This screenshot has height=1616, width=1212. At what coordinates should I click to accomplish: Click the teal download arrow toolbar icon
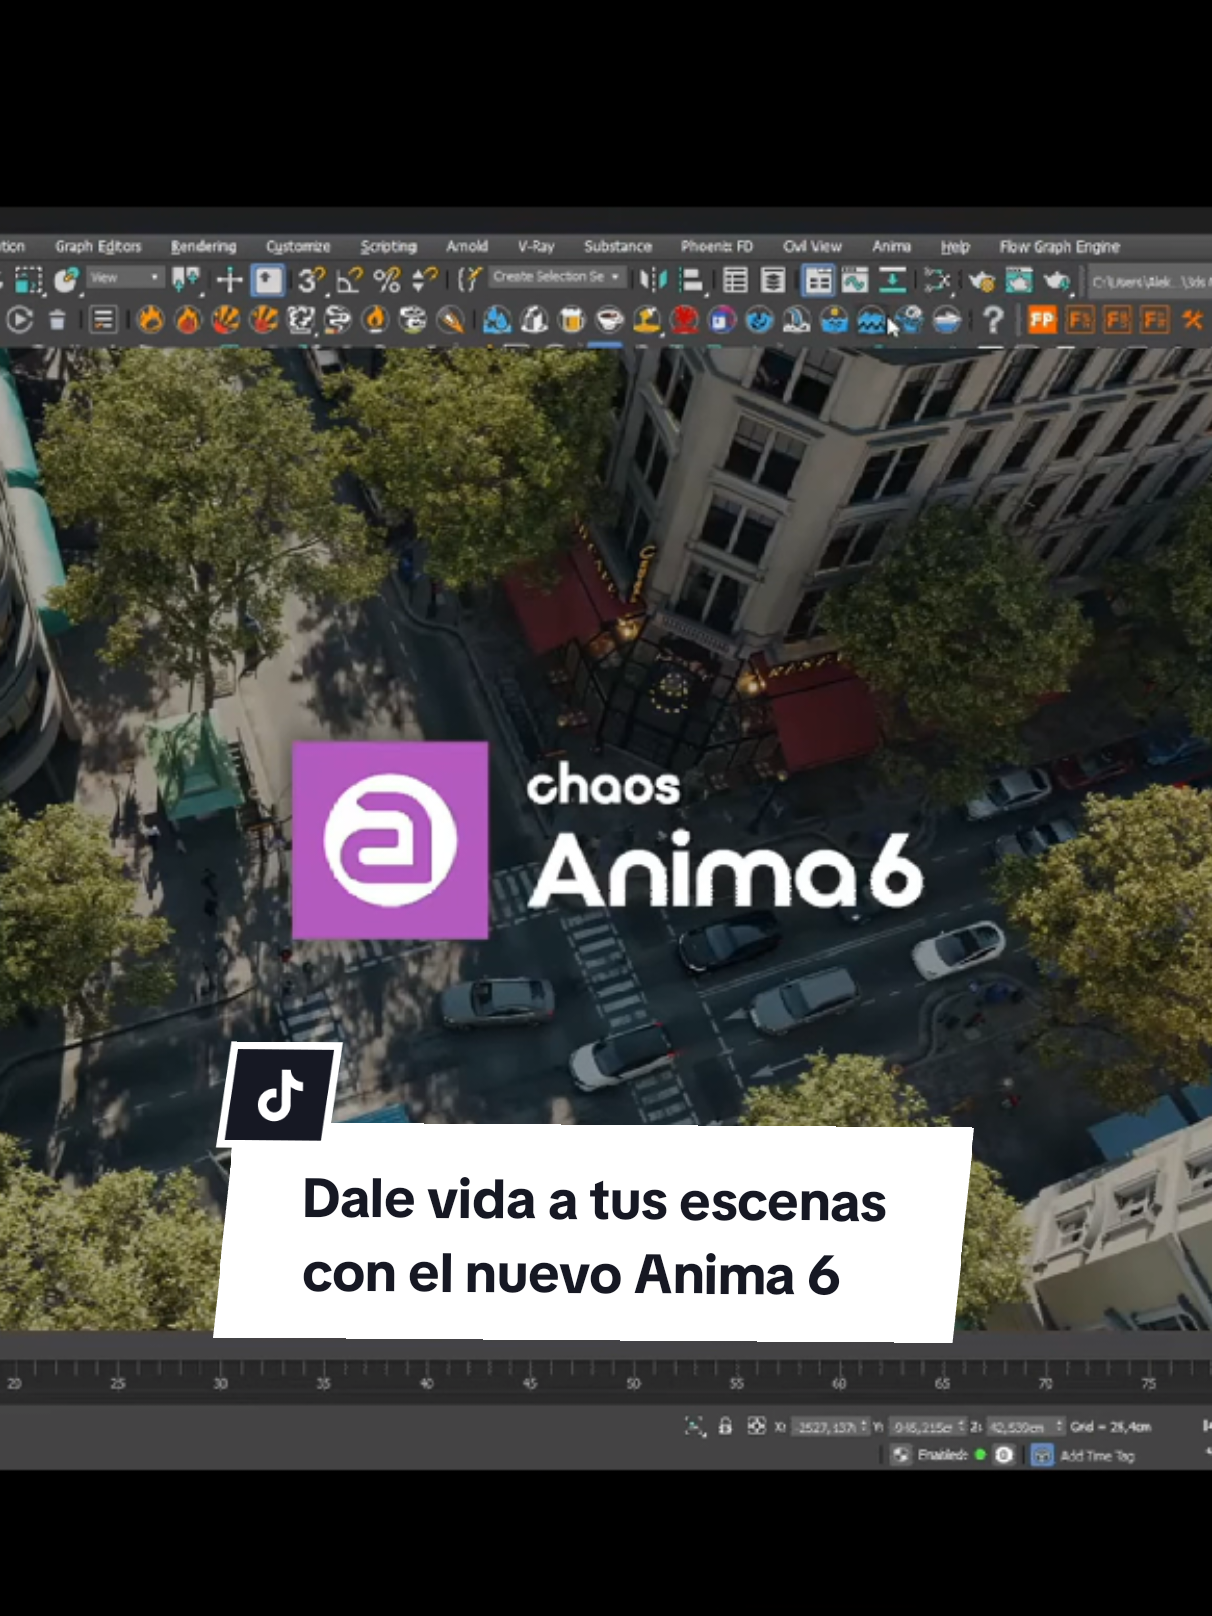(892, 281)
